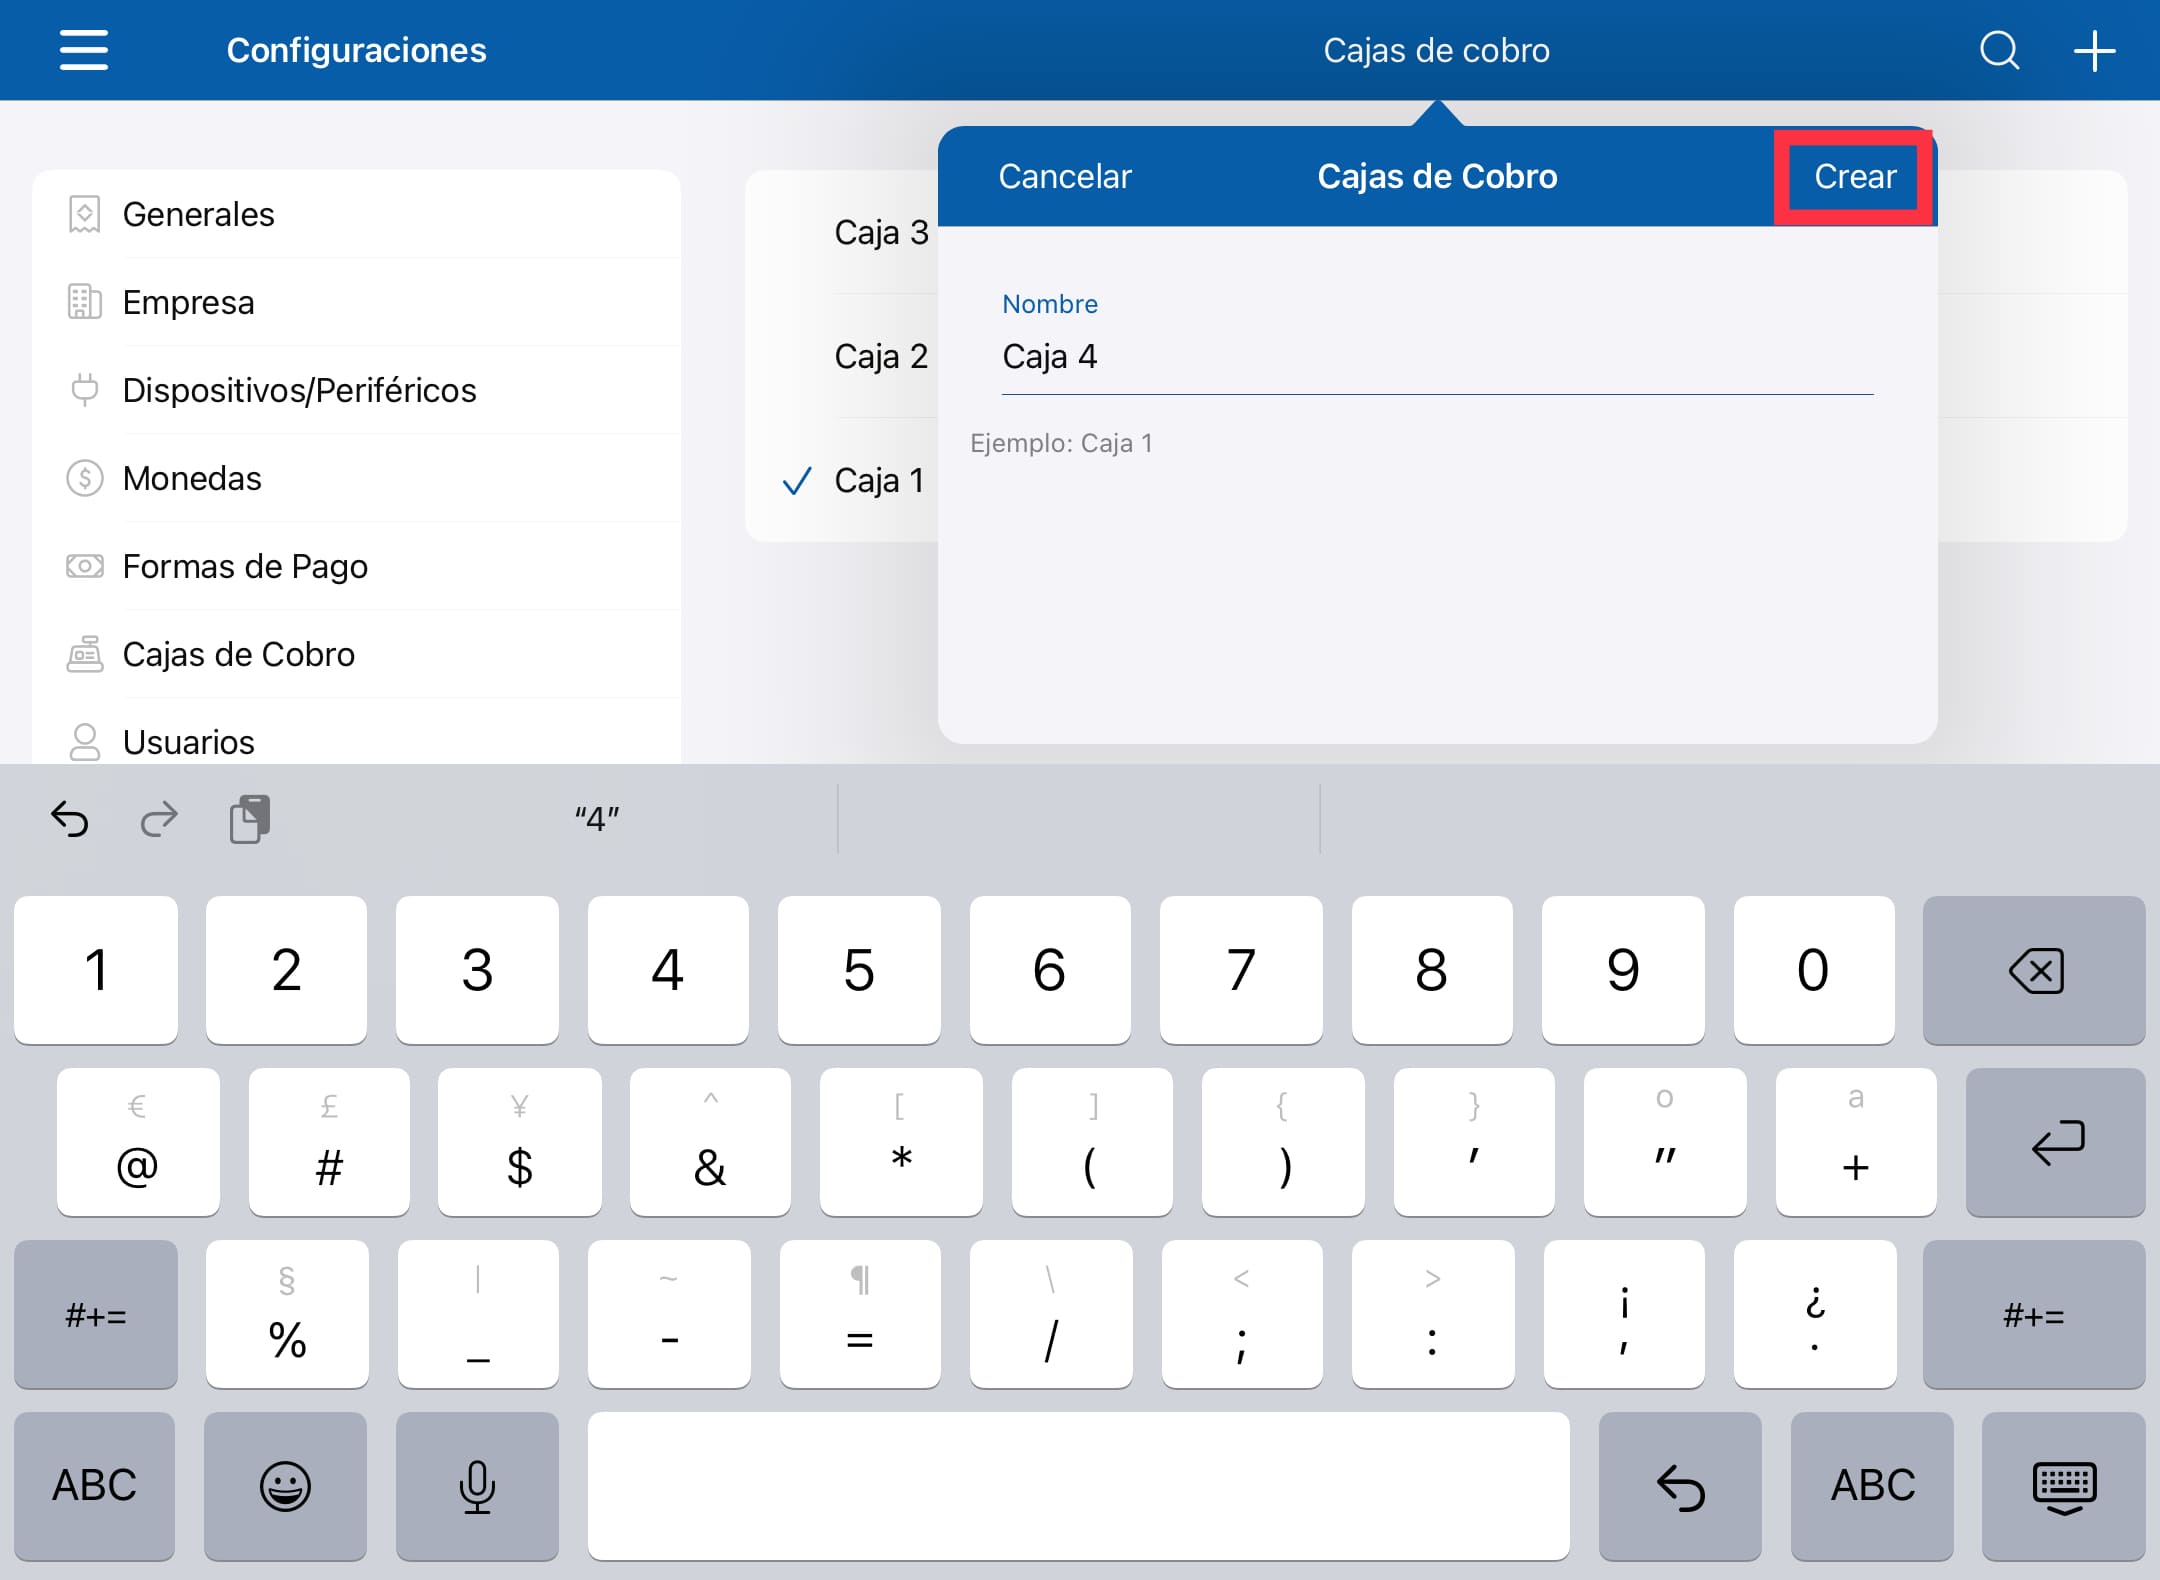Tap the search magnifier icon
The width and height of the screenshot is (2160, 1580).
pyautogui.click(x=1999, y=50)
